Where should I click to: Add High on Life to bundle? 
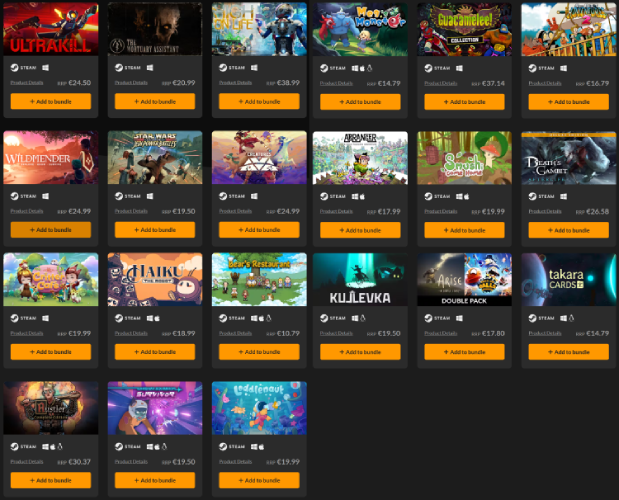tap(259, 101)
